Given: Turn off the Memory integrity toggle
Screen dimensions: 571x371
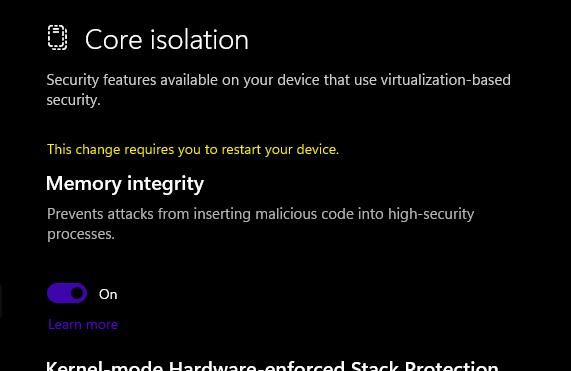Looking at the screenshot, I should pos(67,293).
